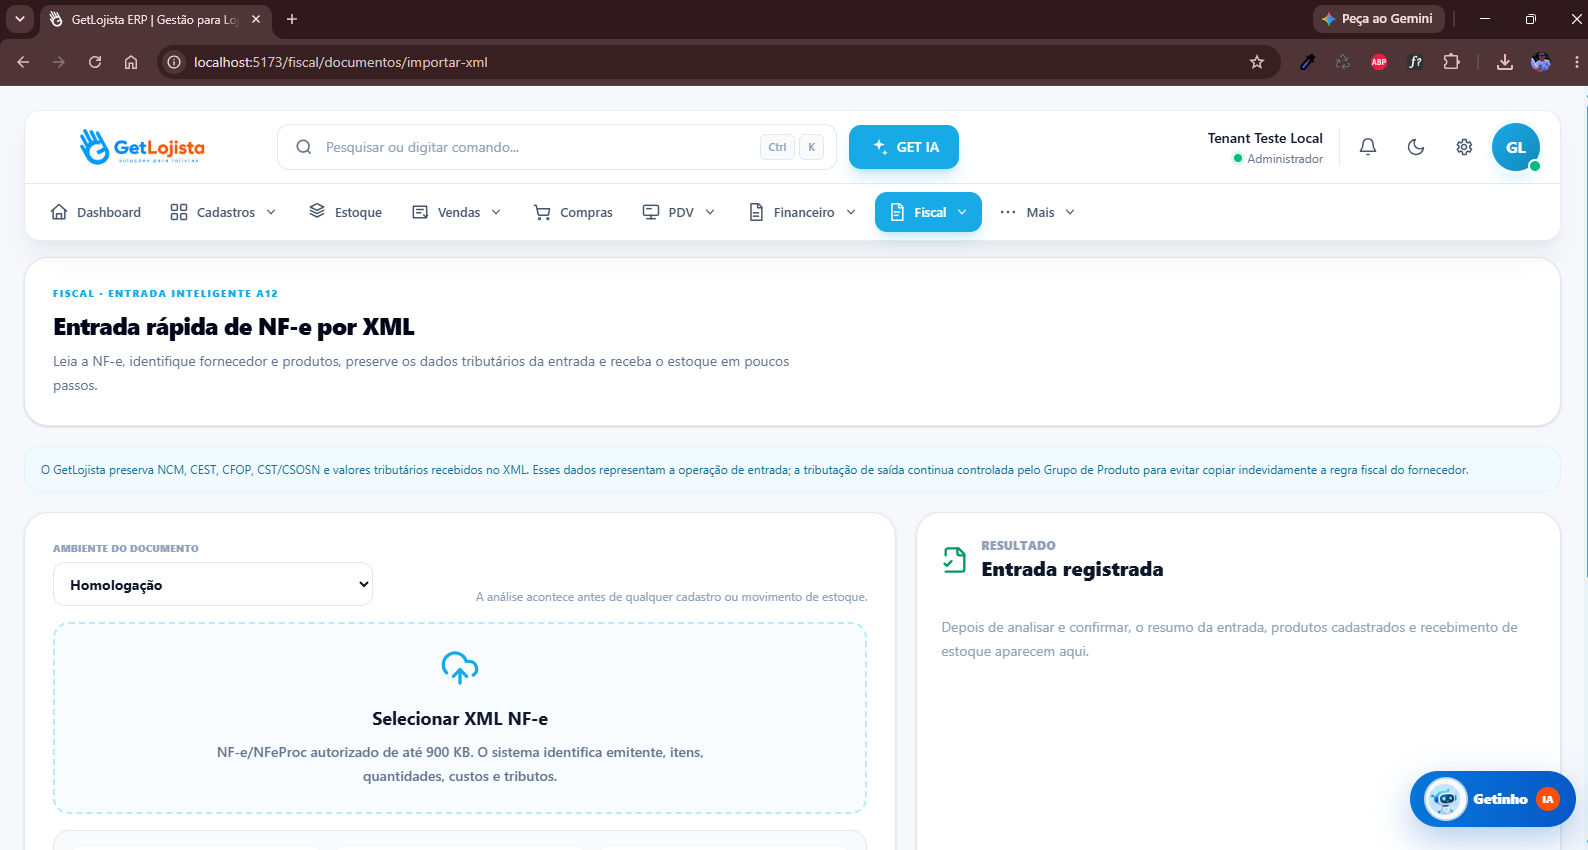Screen dimensions: 1588x850
Task: Expand the Mais menu chevron
Action: (x=1070, y=212)
